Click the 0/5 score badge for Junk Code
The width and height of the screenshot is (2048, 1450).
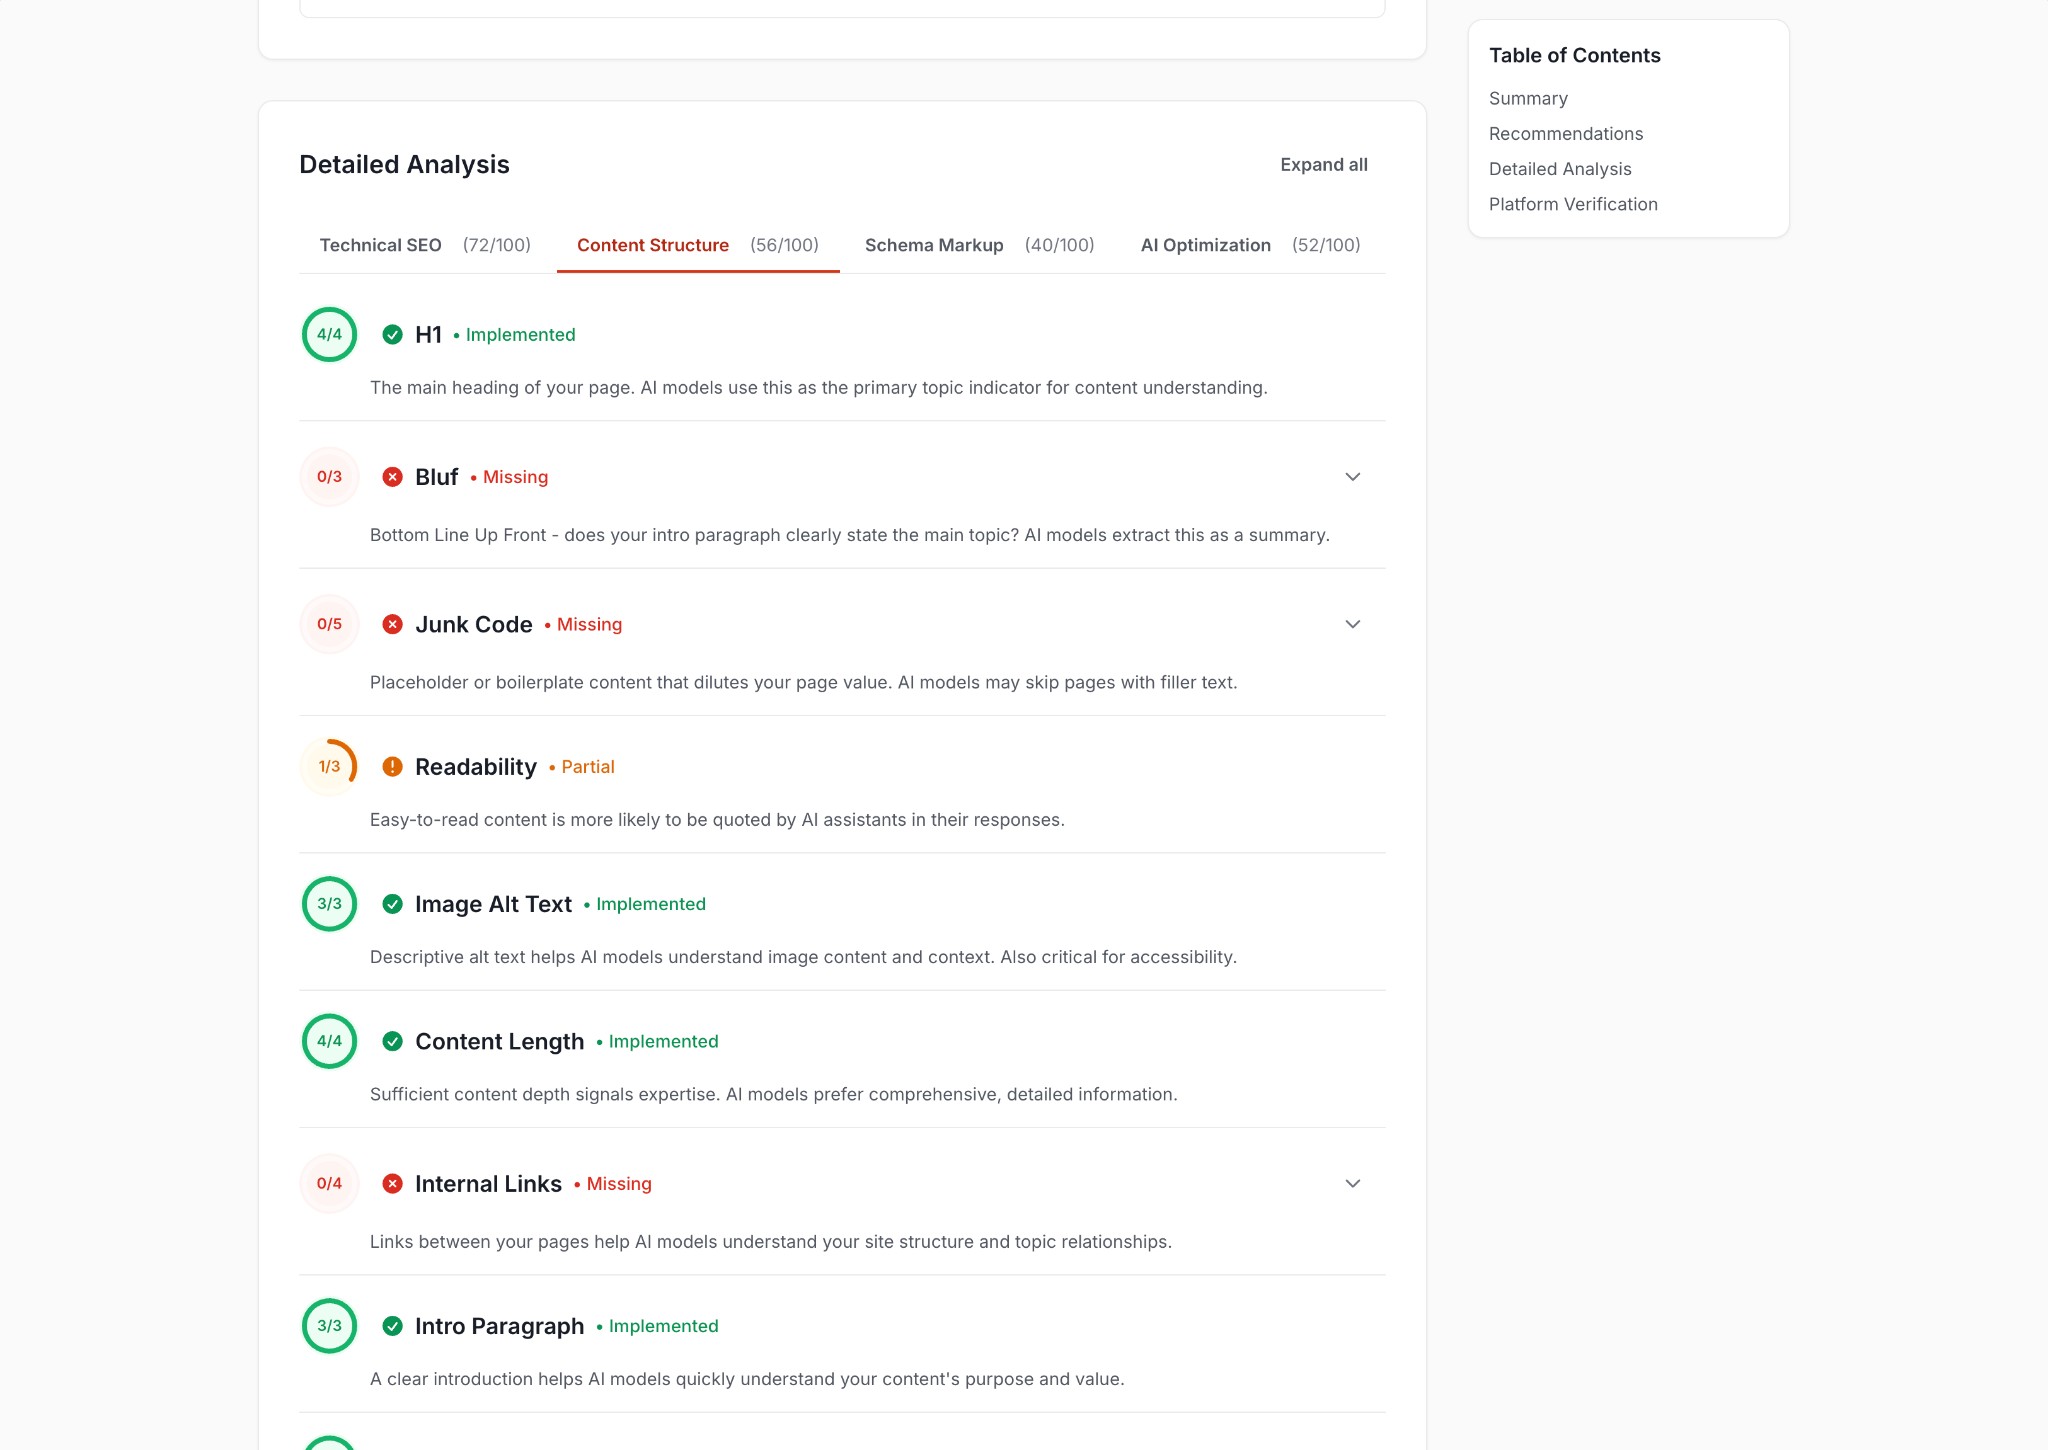pos(329,624)
